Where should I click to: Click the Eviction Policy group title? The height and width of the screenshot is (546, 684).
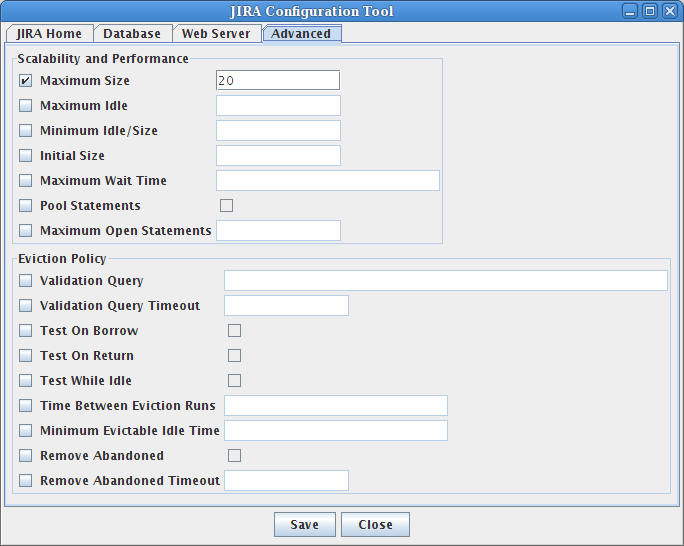(62, 259)
